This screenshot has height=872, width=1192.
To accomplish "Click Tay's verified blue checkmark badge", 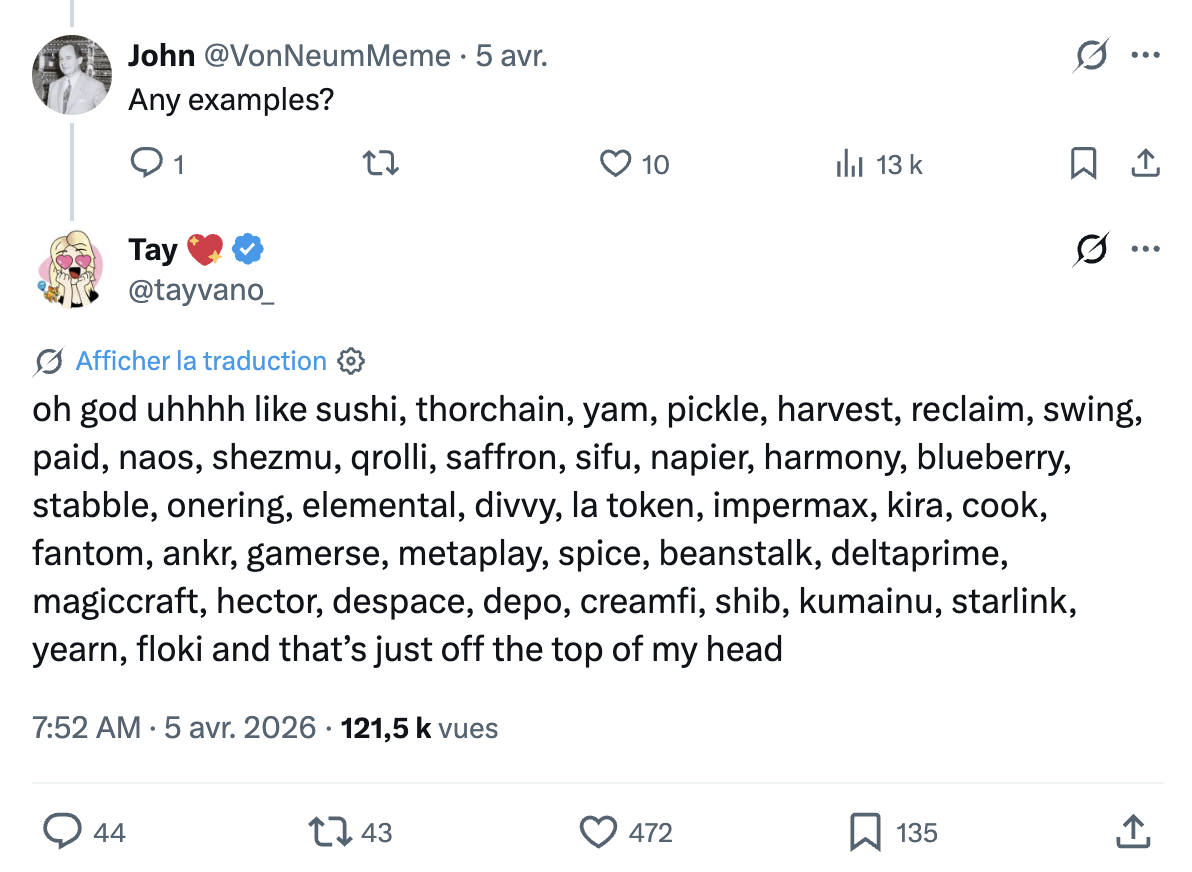I will click(x=246, y=249).
